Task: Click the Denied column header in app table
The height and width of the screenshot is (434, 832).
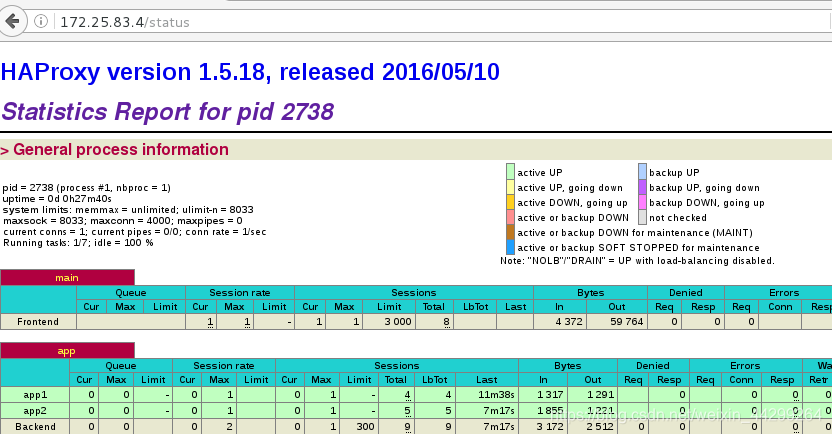Action: (x=653, y=366)
